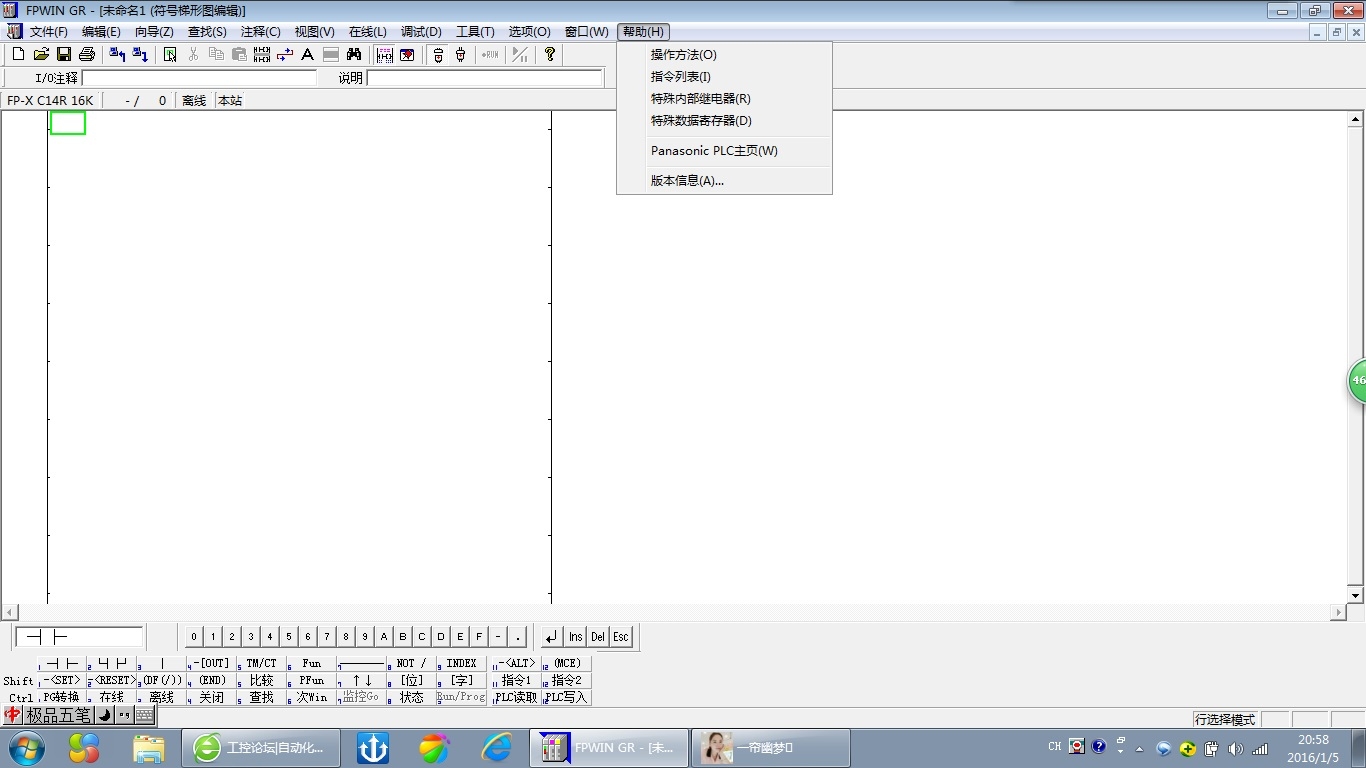
Task: Click the 极品五笔 input method bar
Action: point(79,715)
